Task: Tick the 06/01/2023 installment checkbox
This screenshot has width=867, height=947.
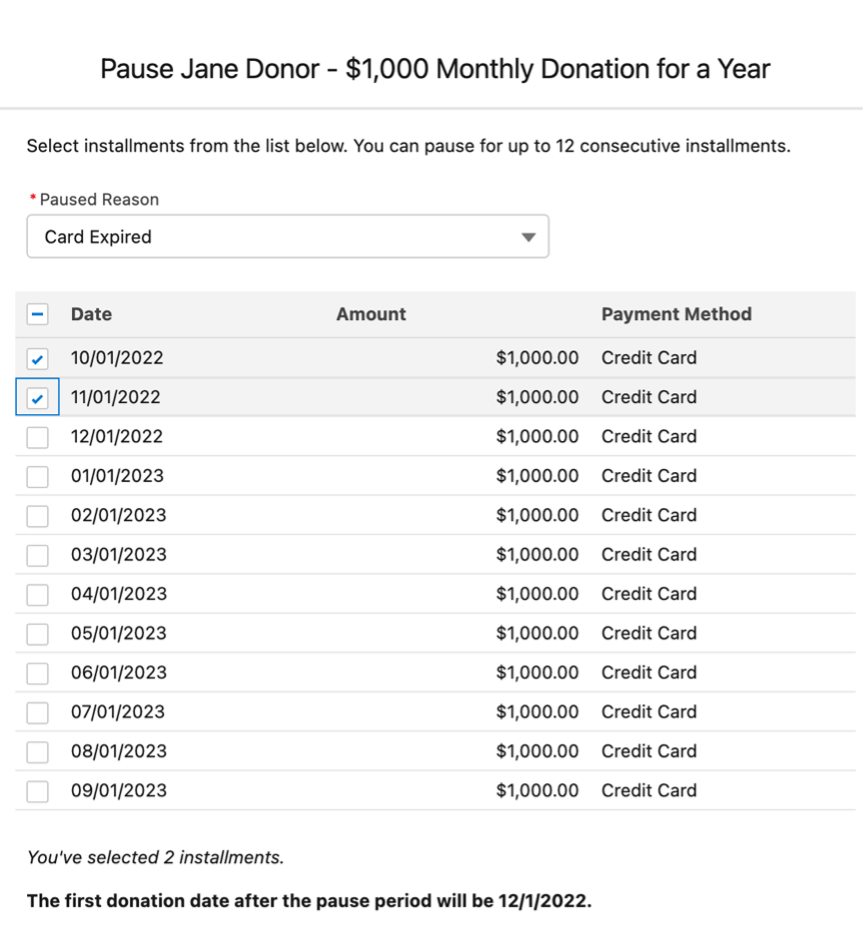Action: tap(37, 673)
